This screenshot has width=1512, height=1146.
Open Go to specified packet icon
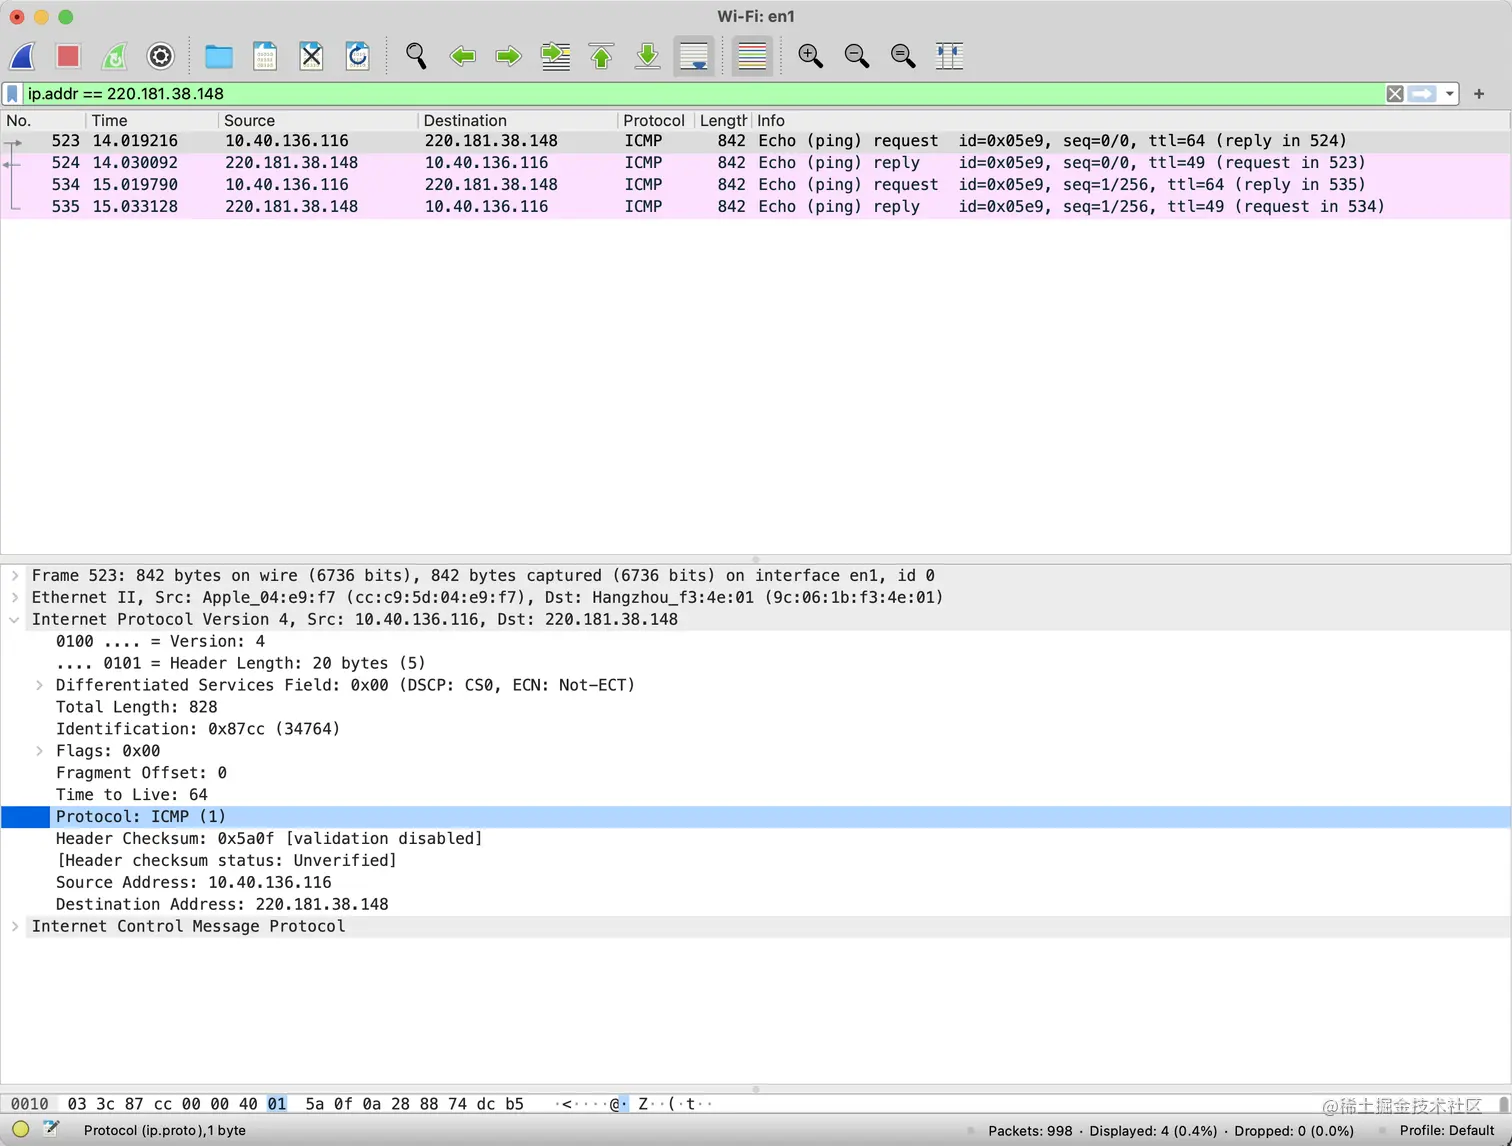pos(555,56)
